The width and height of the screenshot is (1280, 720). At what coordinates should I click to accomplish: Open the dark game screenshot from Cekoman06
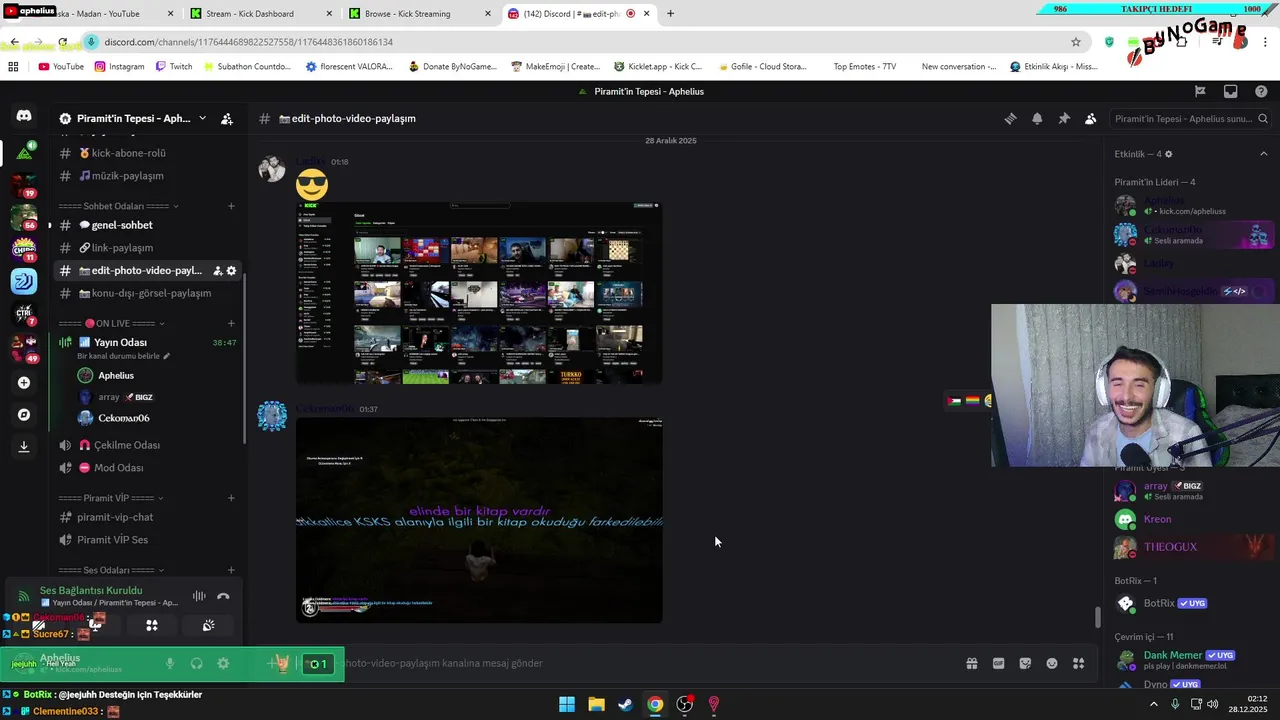pyautogui.click(x=479, y=520)
